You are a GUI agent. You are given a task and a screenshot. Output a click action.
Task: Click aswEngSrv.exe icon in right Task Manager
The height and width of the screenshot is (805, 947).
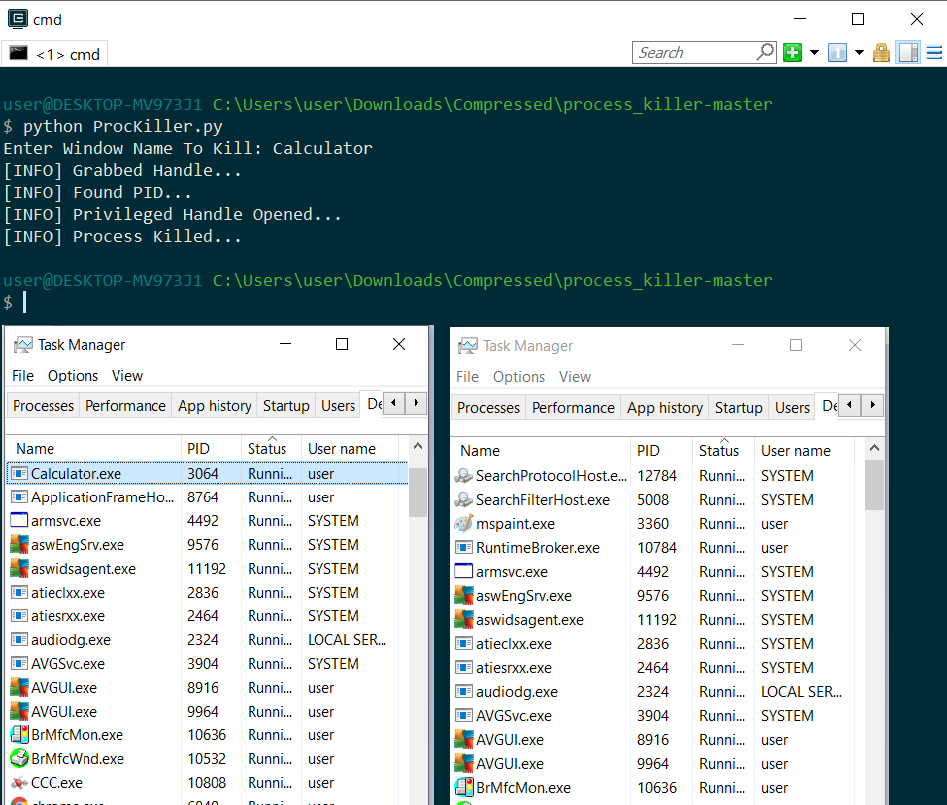(x=464, y=595)
